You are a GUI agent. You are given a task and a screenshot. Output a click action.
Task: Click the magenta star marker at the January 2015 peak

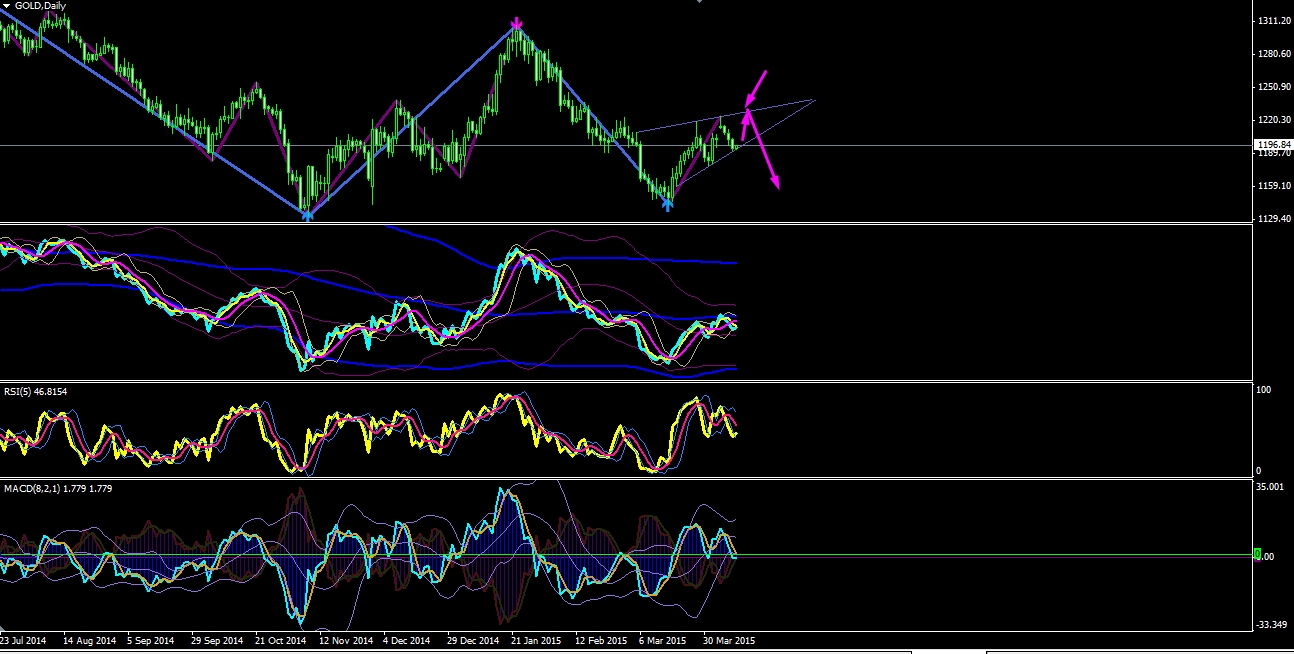pyautogui.click(x=516, y=22)
